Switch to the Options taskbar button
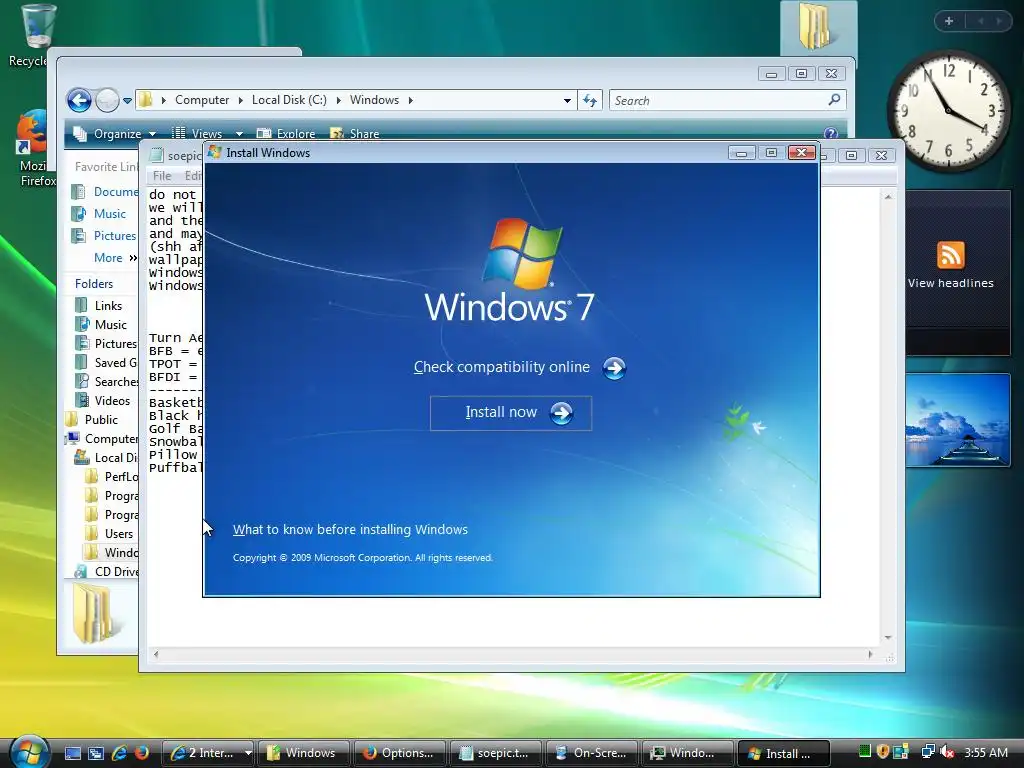 [399, 753]
